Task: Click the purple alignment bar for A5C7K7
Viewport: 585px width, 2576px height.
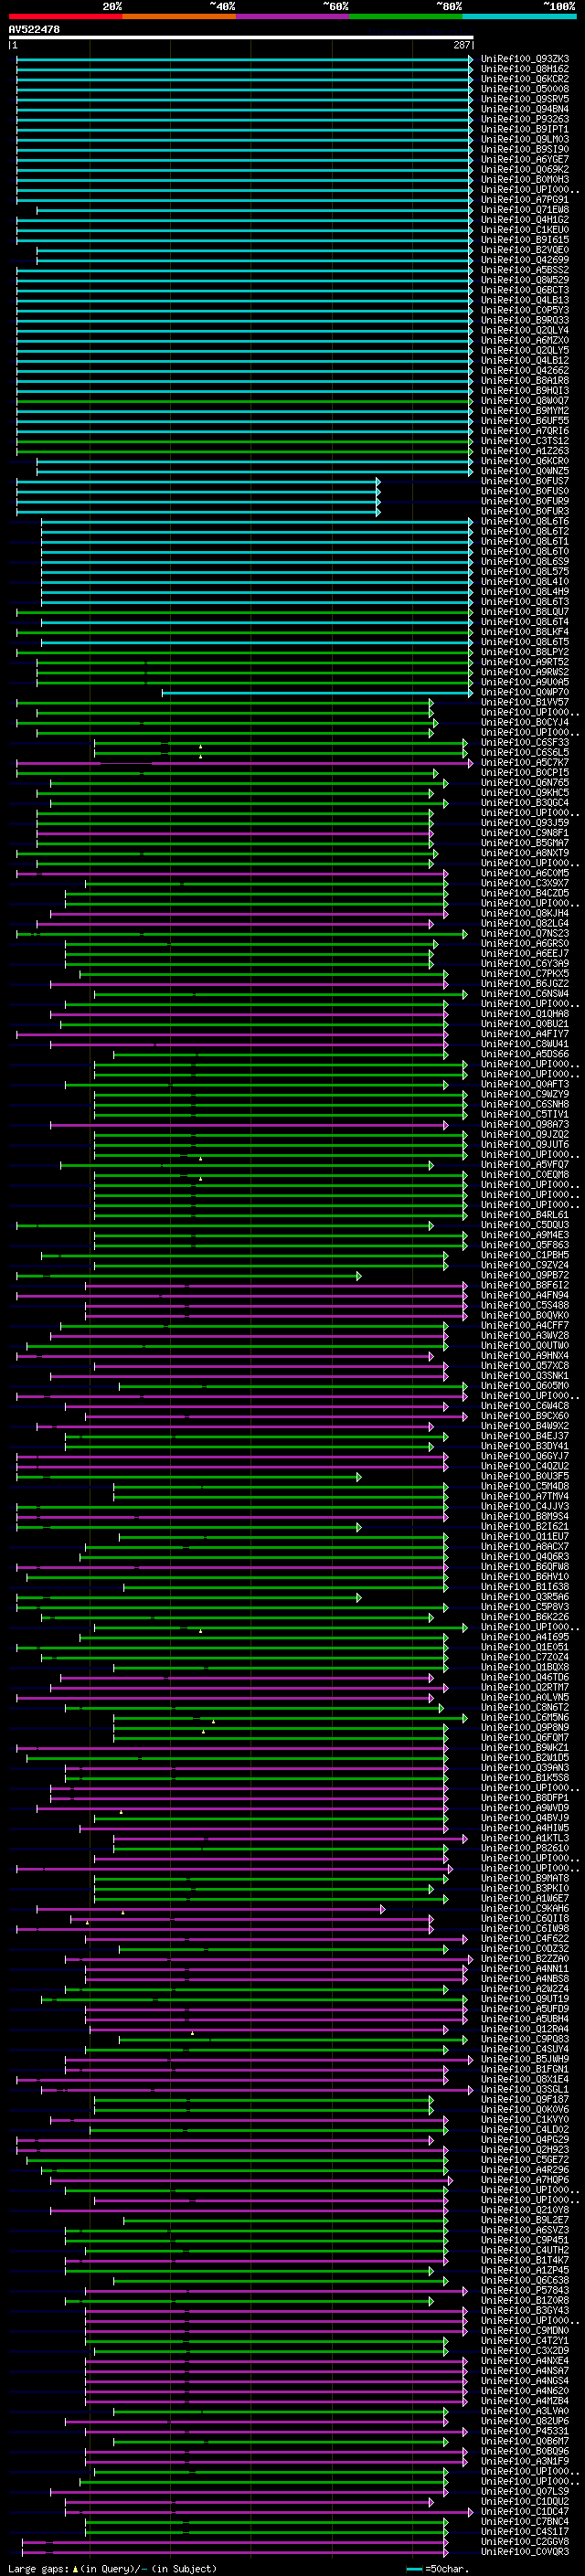Action: pos(244,763)
